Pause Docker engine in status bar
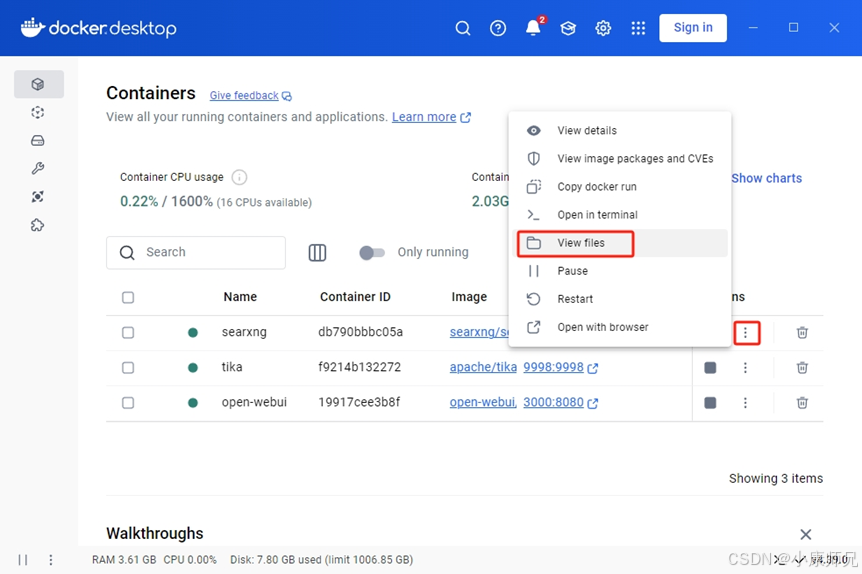Screen dimensions: 862x574 click(x=23, y=560)
